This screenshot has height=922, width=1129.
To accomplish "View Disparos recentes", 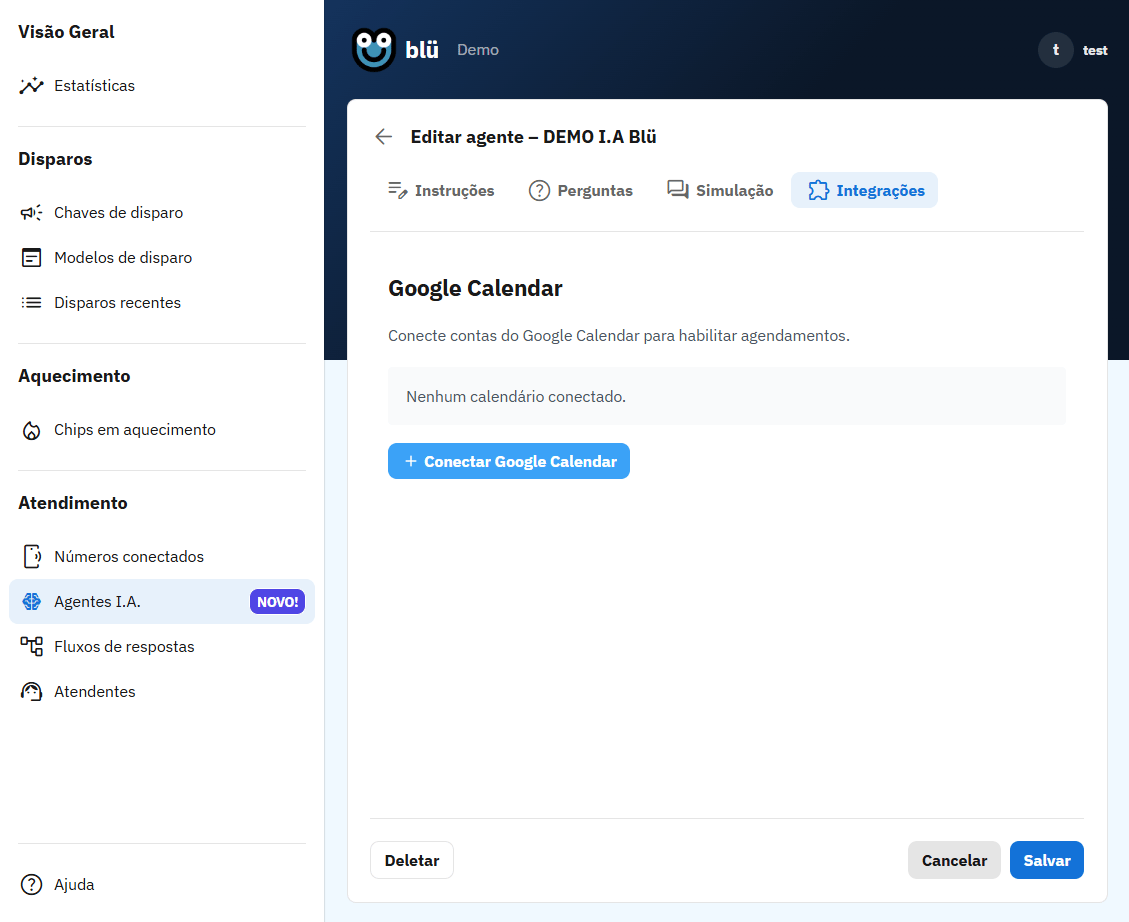I will click(162, 302).
